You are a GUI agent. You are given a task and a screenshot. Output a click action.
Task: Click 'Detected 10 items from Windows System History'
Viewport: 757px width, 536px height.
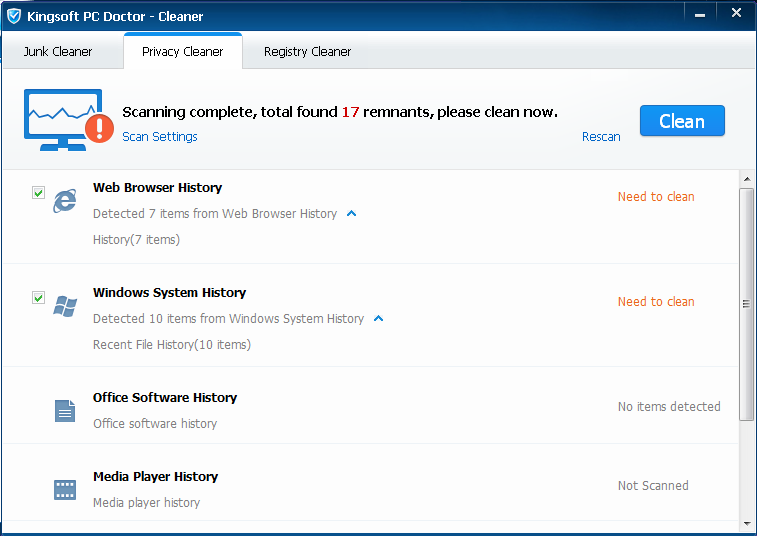[x=228, y=318]
